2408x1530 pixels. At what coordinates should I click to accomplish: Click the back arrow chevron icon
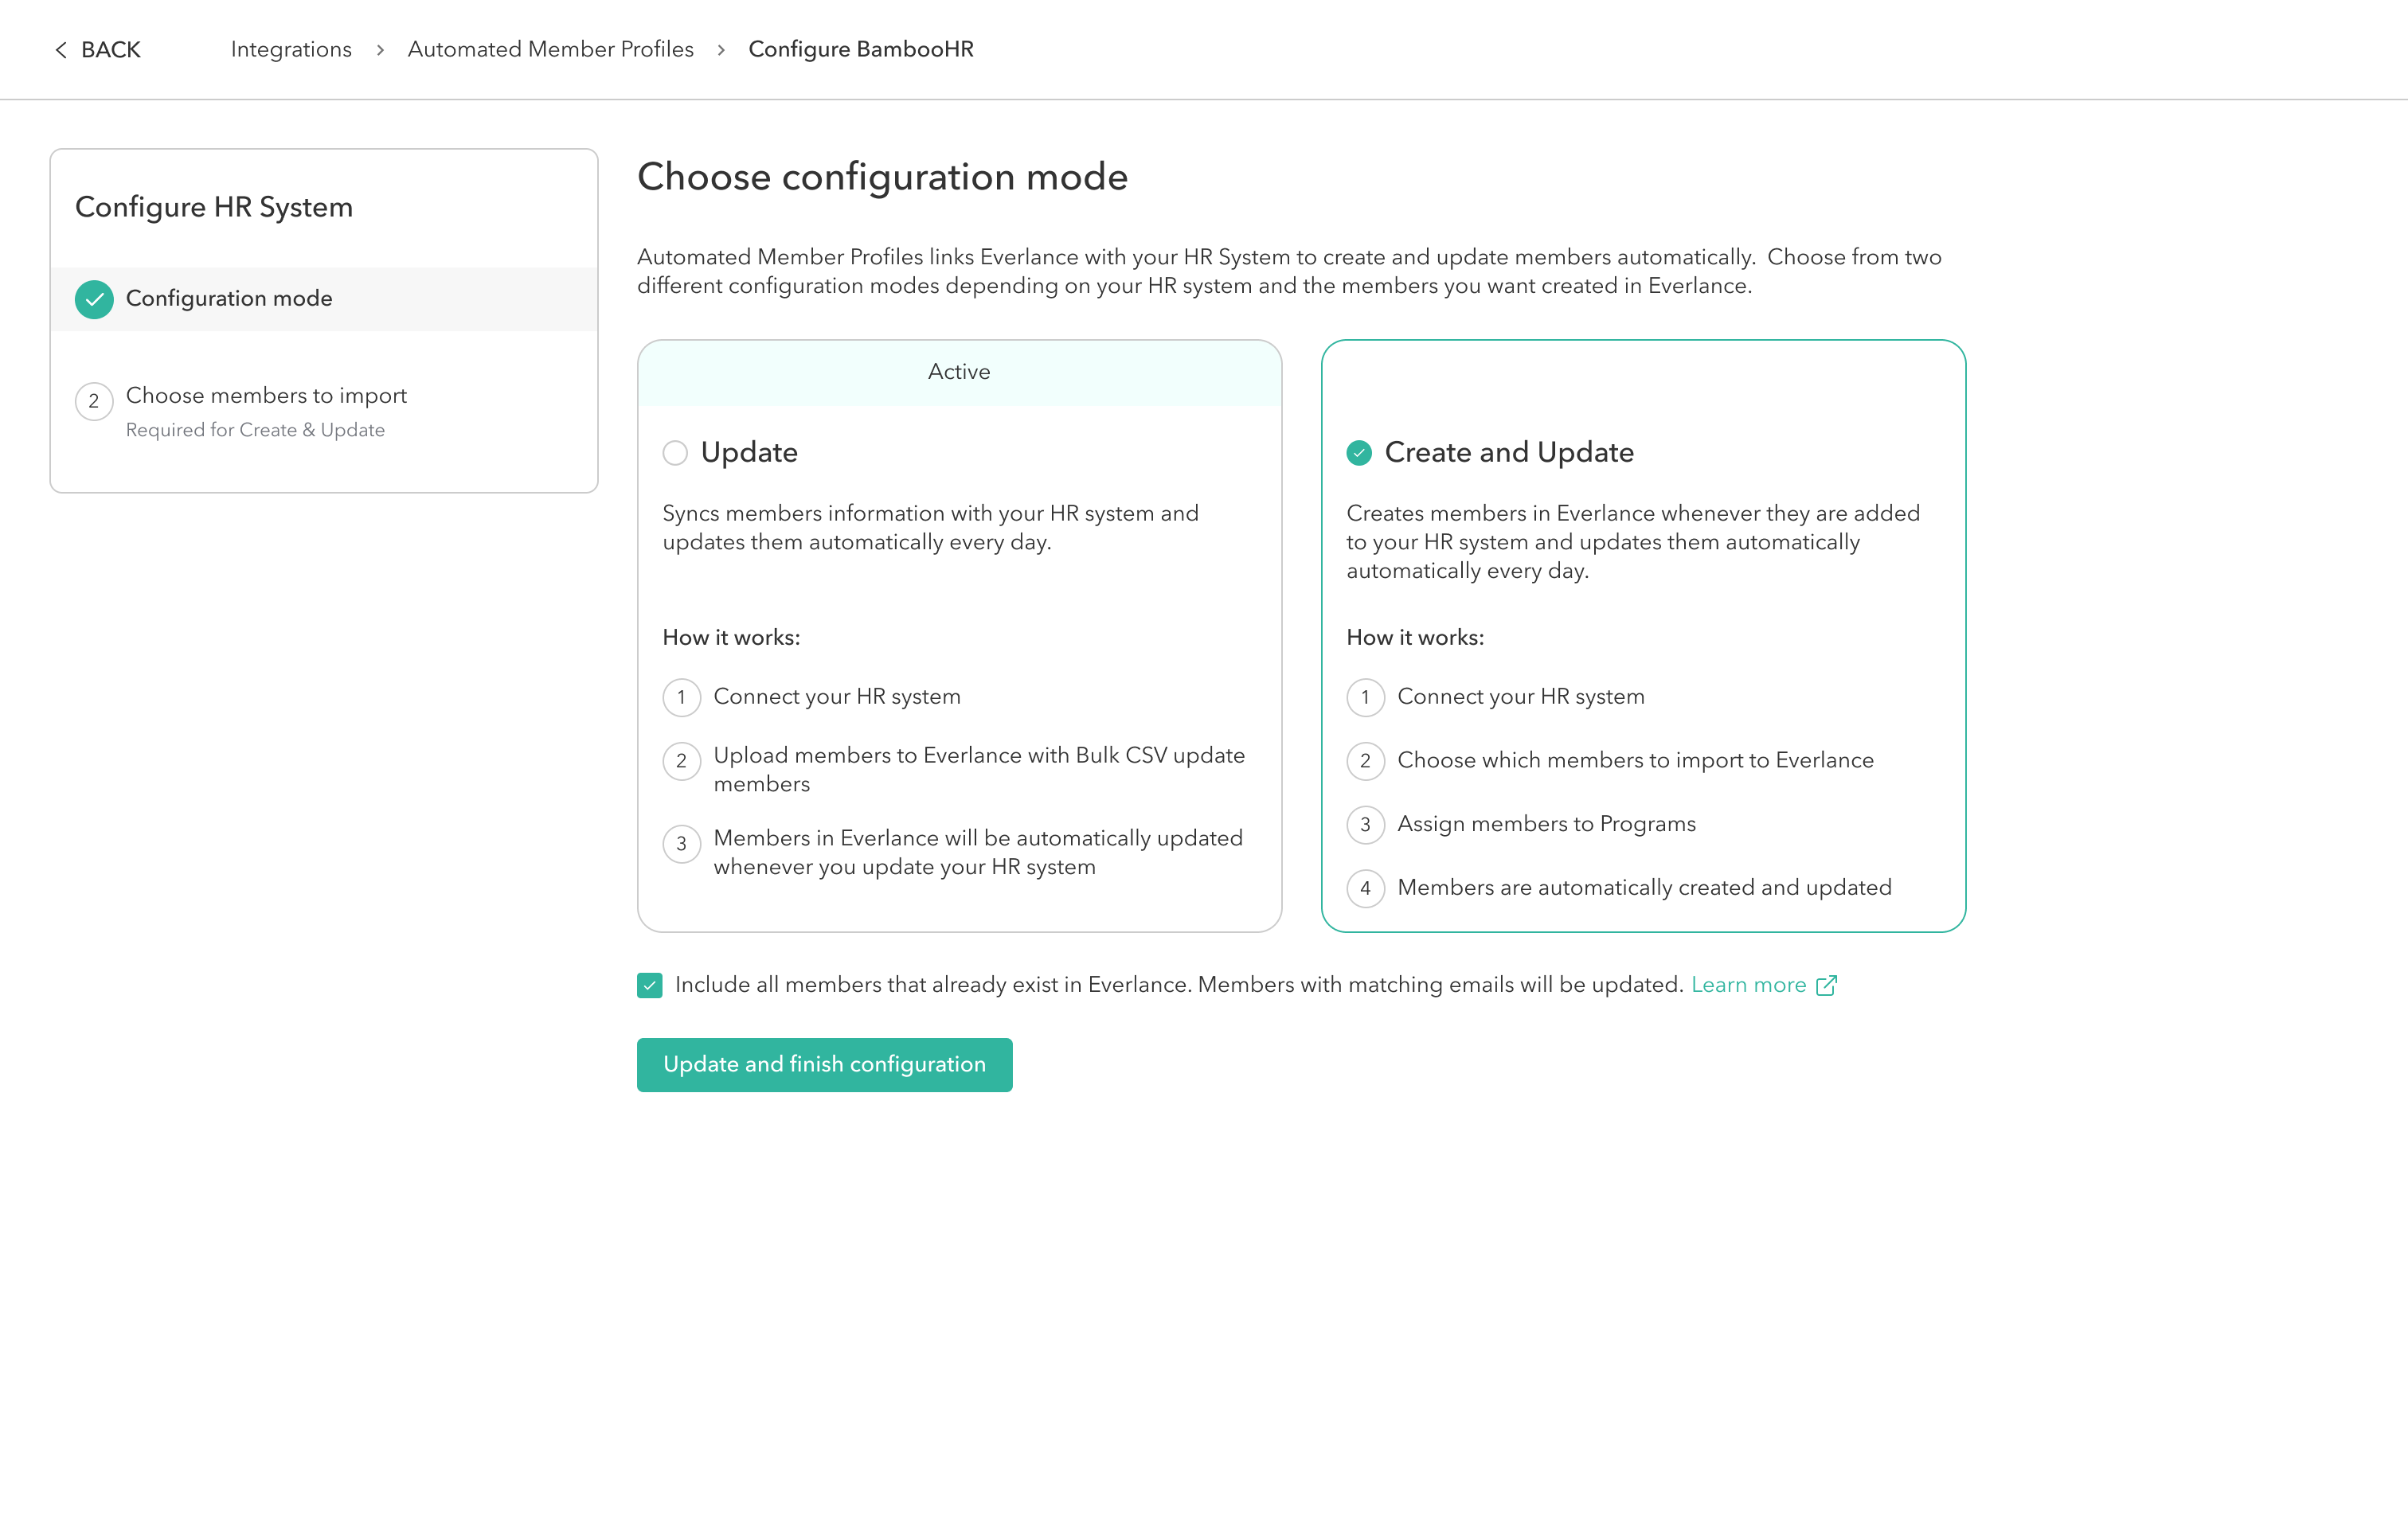coord(61,50)
